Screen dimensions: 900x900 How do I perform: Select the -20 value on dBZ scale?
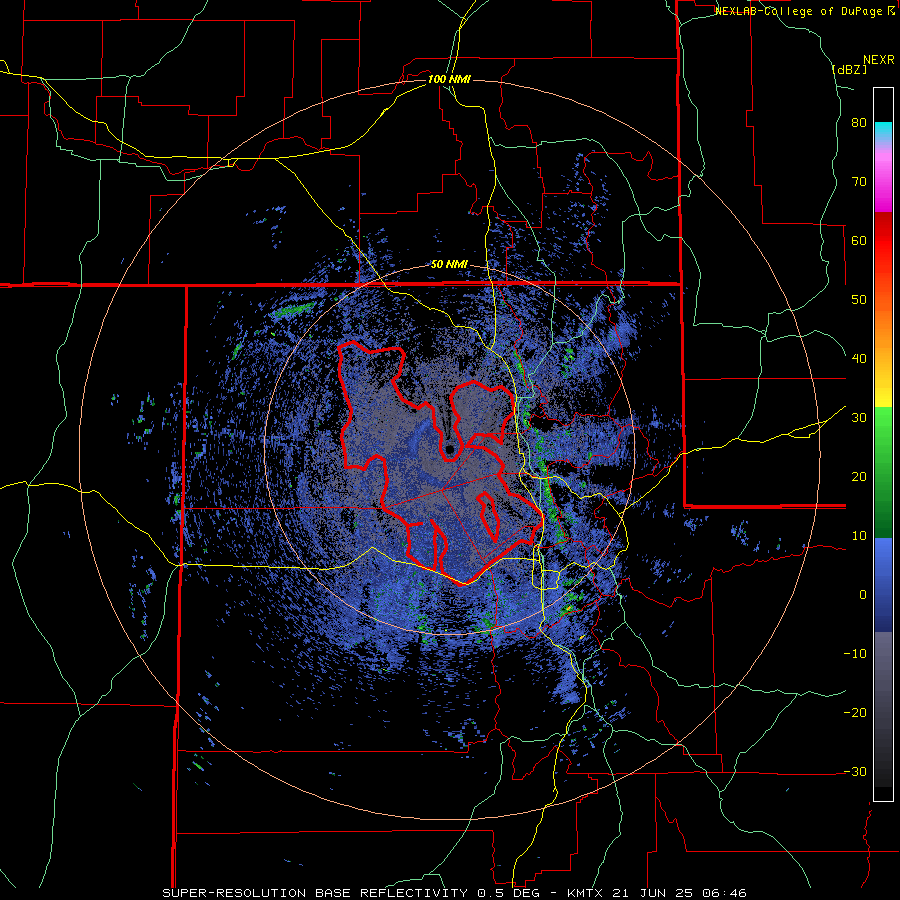pos(855,713)
